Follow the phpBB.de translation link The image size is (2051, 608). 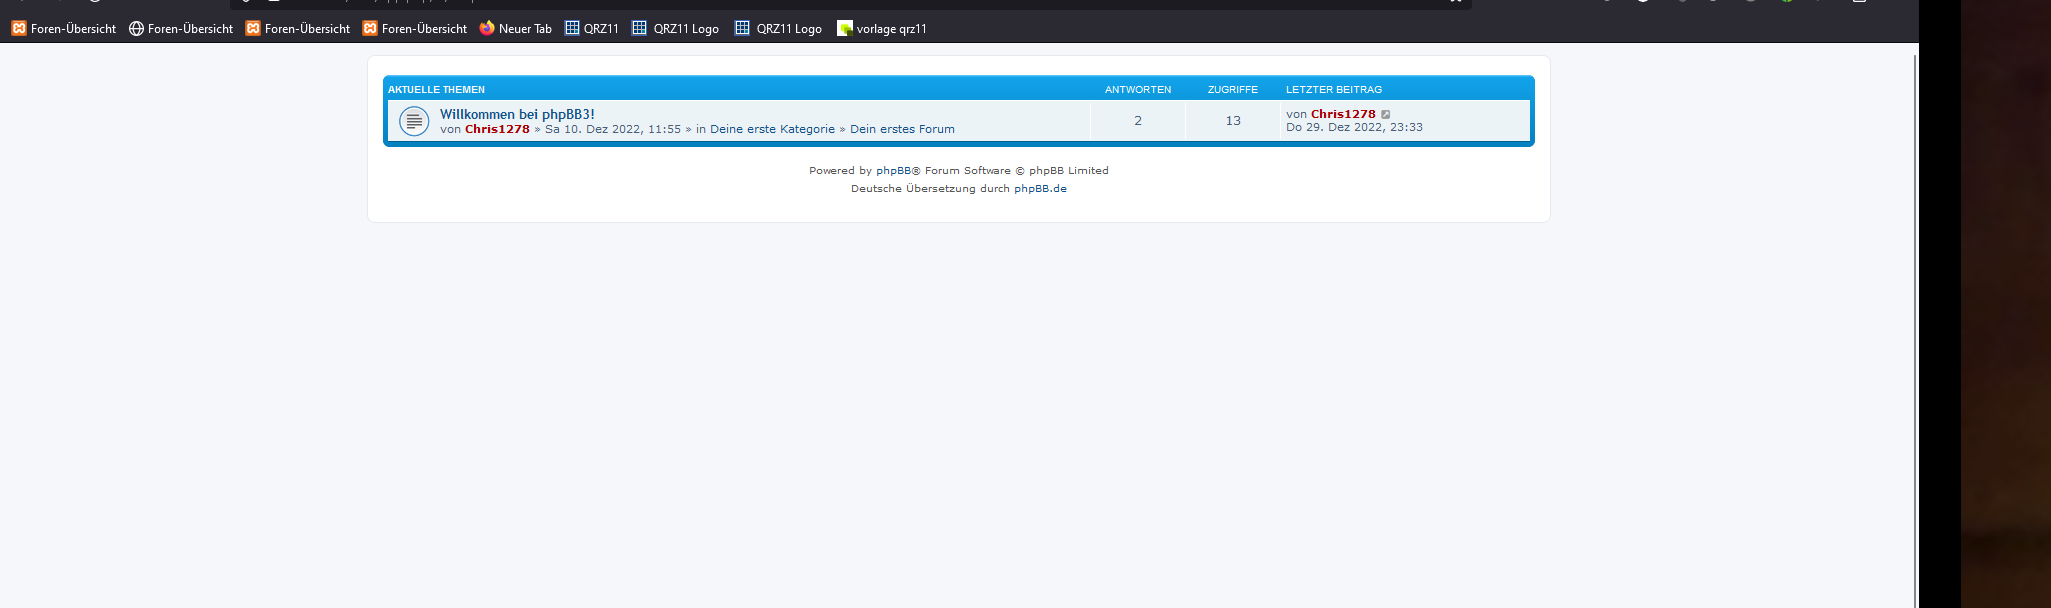click(1040, 189)
